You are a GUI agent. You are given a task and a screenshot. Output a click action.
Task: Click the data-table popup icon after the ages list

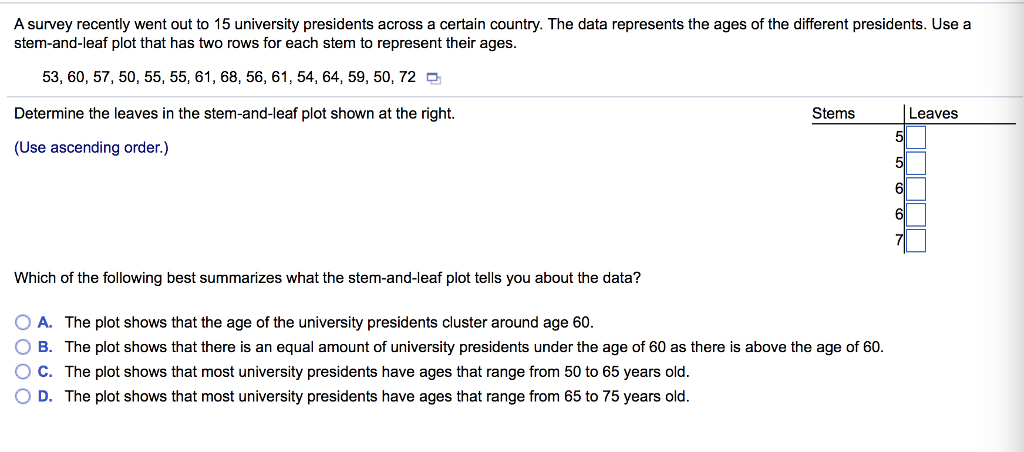[x=433, y=78]
